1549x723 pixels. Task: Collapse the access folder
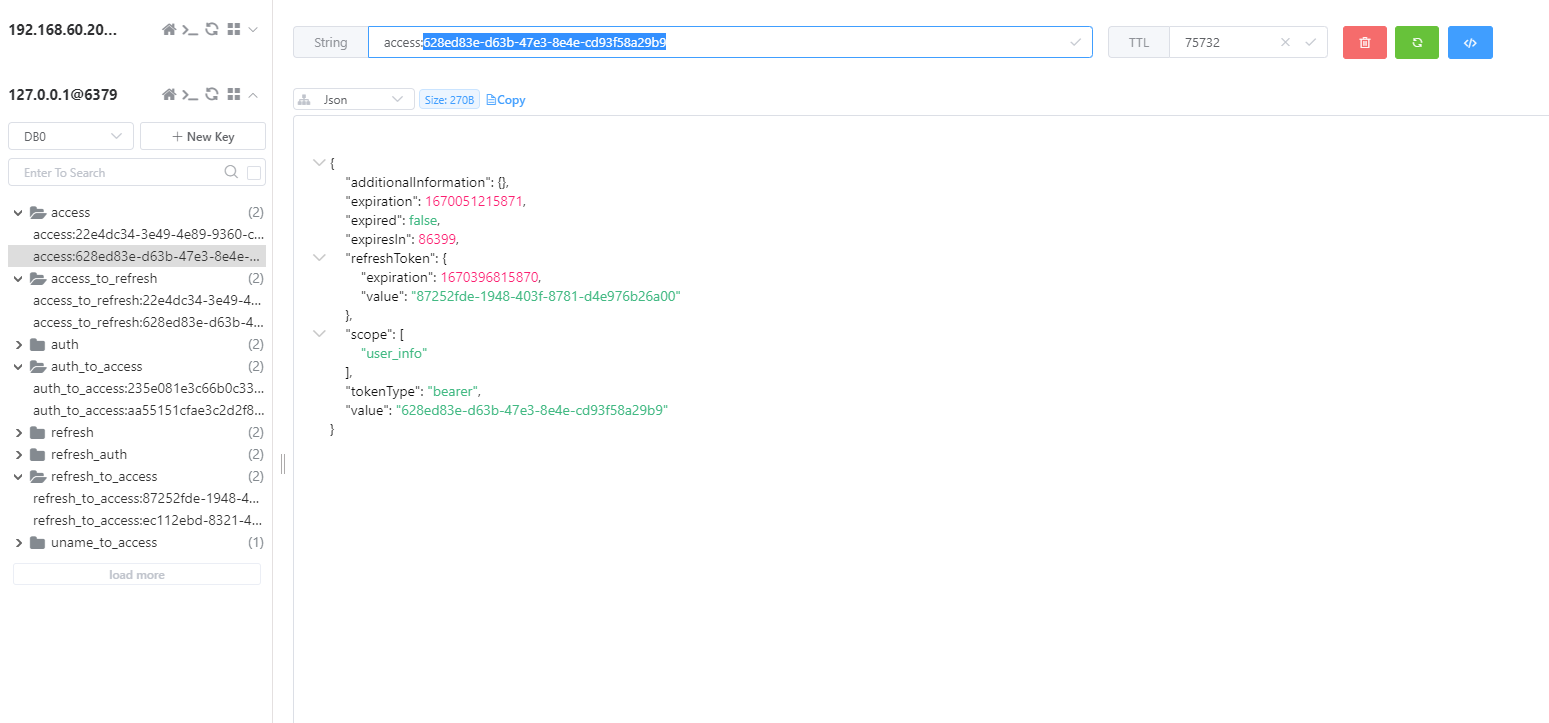click(19, 212)
